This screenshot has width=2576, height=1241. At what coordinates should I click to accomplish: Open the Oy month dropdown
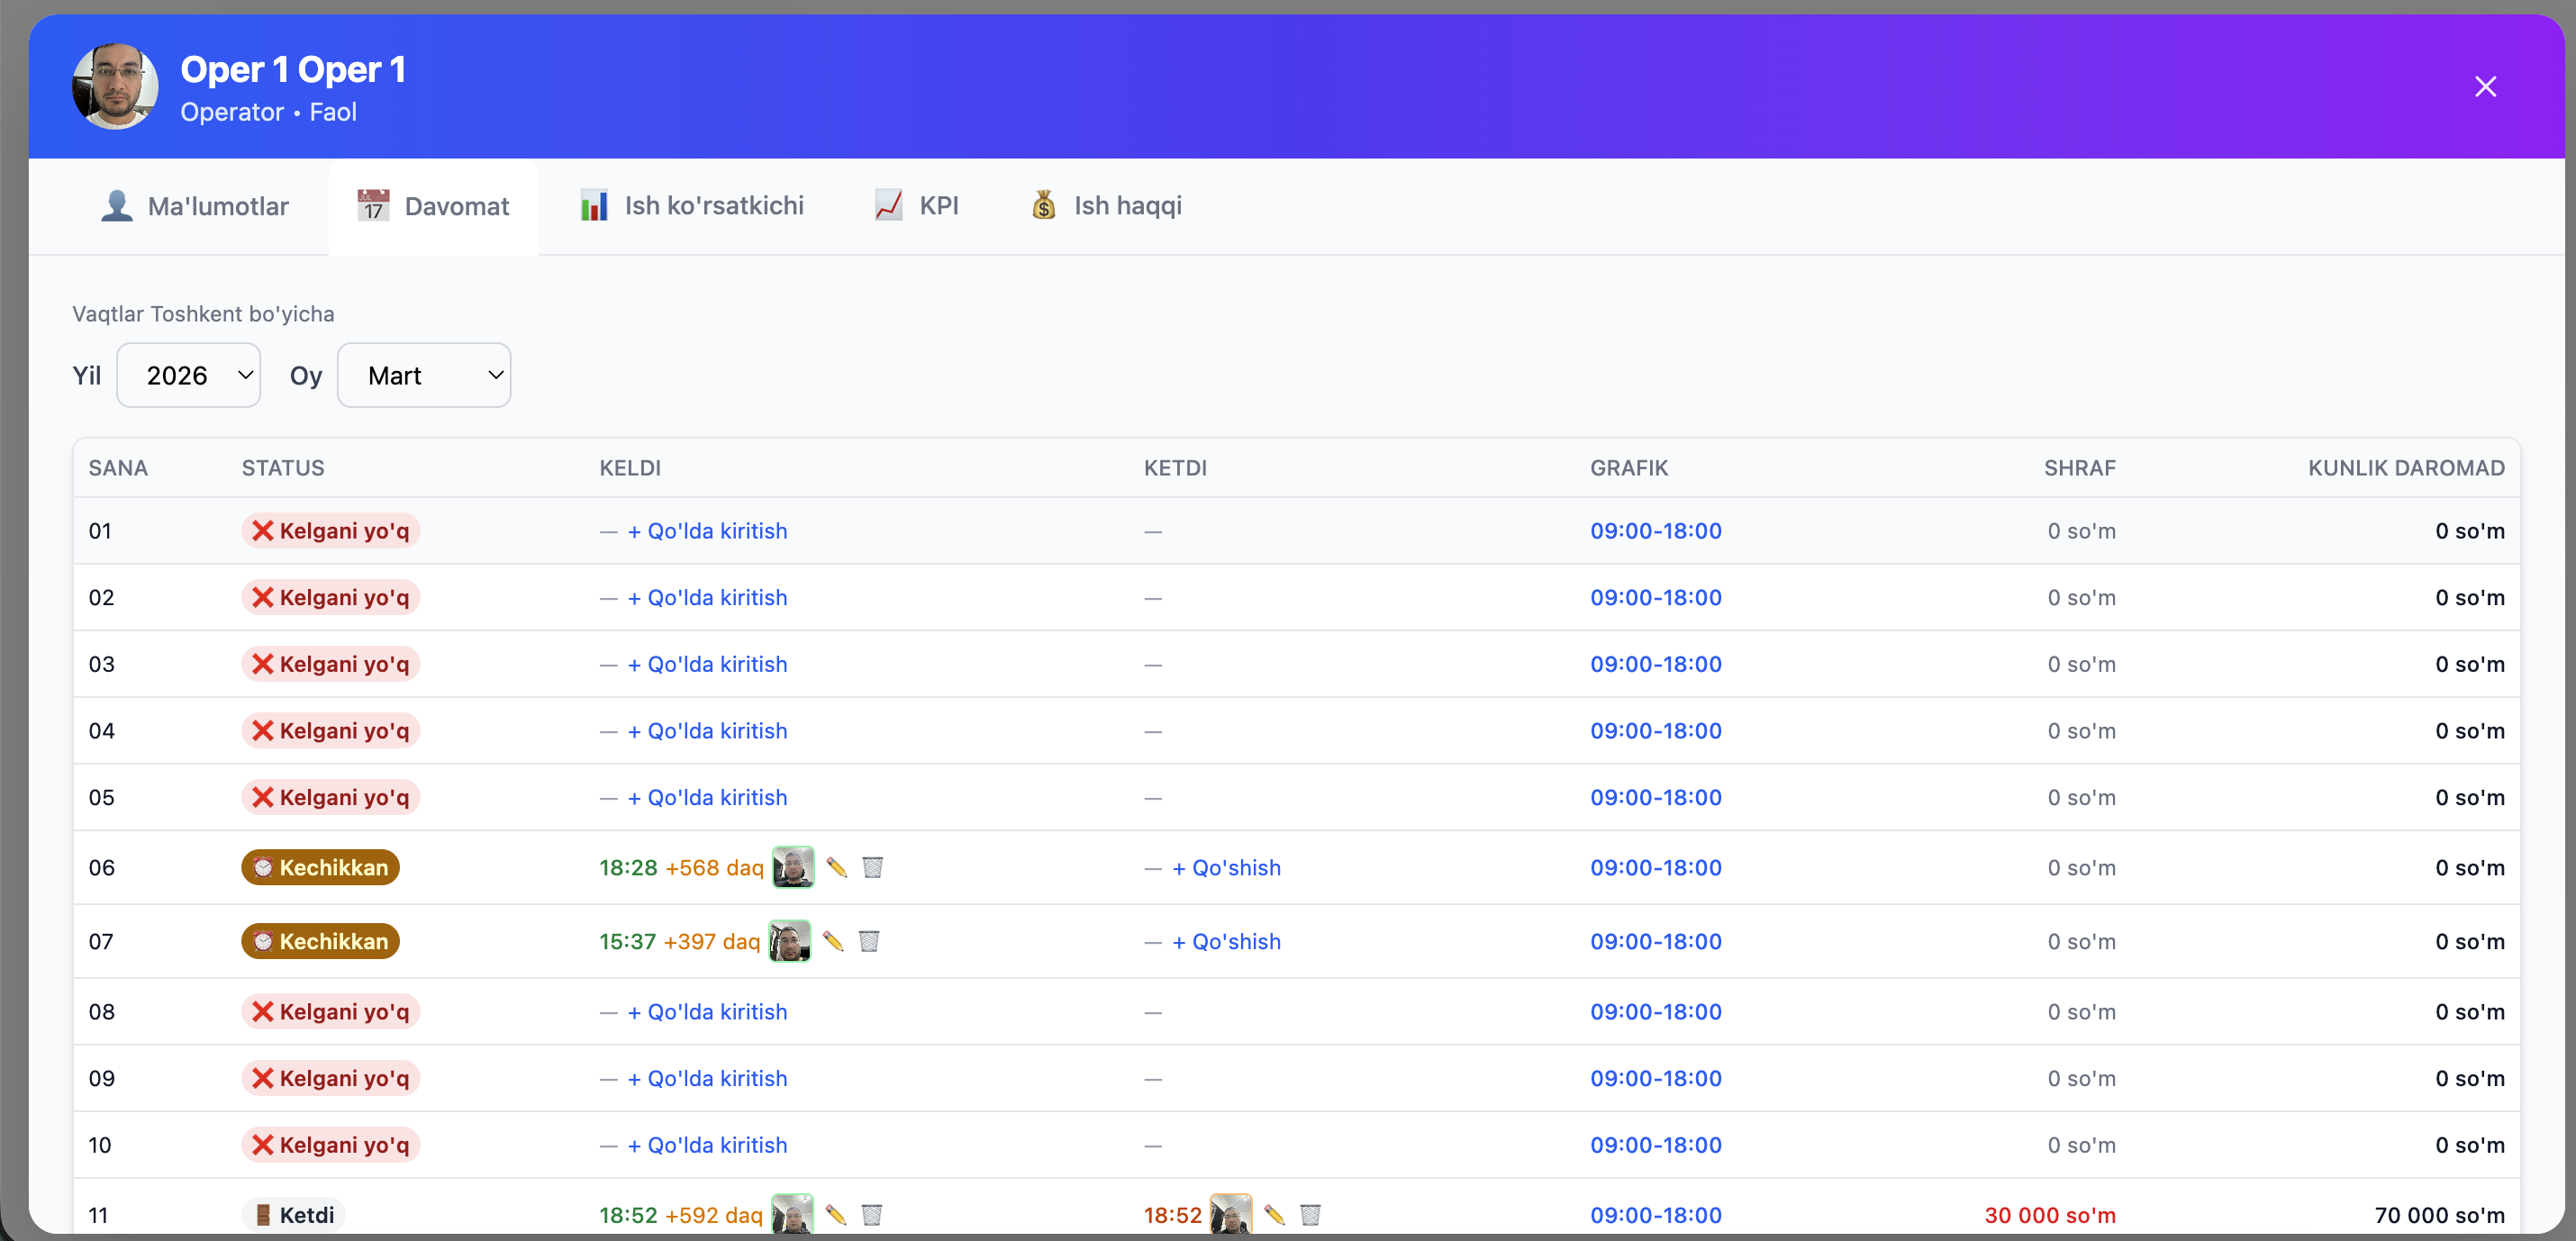point(424,375)
